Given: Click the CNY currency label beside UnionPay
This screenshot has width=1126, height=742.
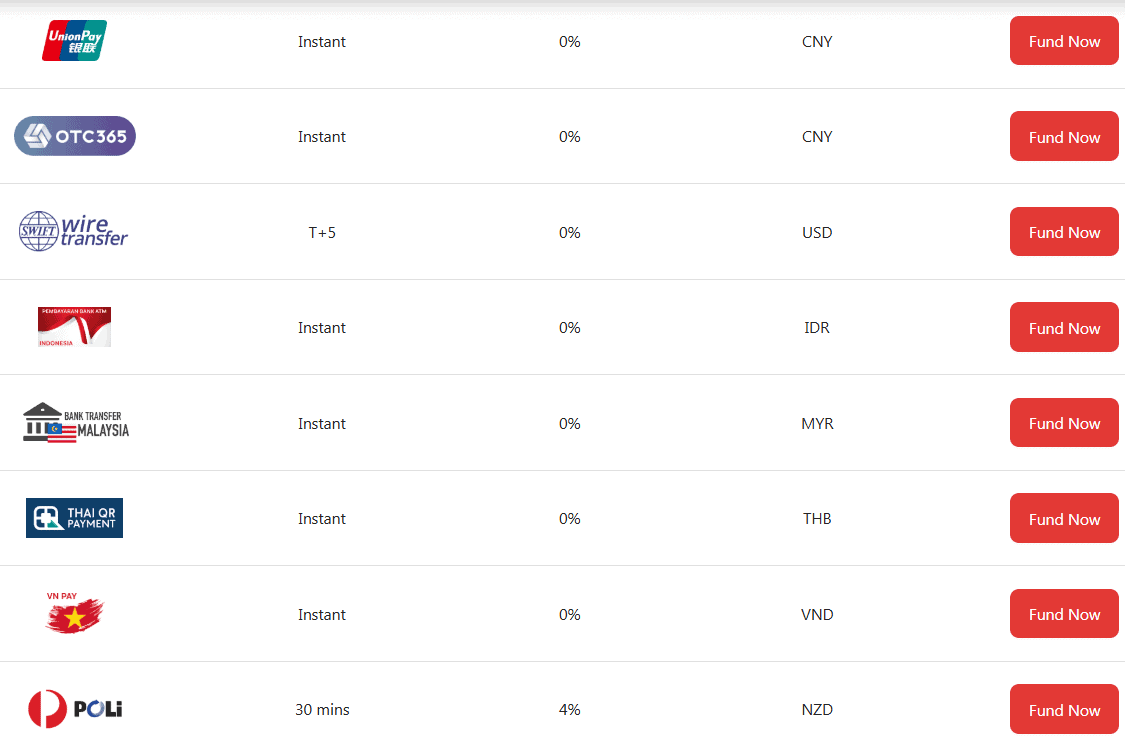Looking at the screenshot, I should point(817,41).
